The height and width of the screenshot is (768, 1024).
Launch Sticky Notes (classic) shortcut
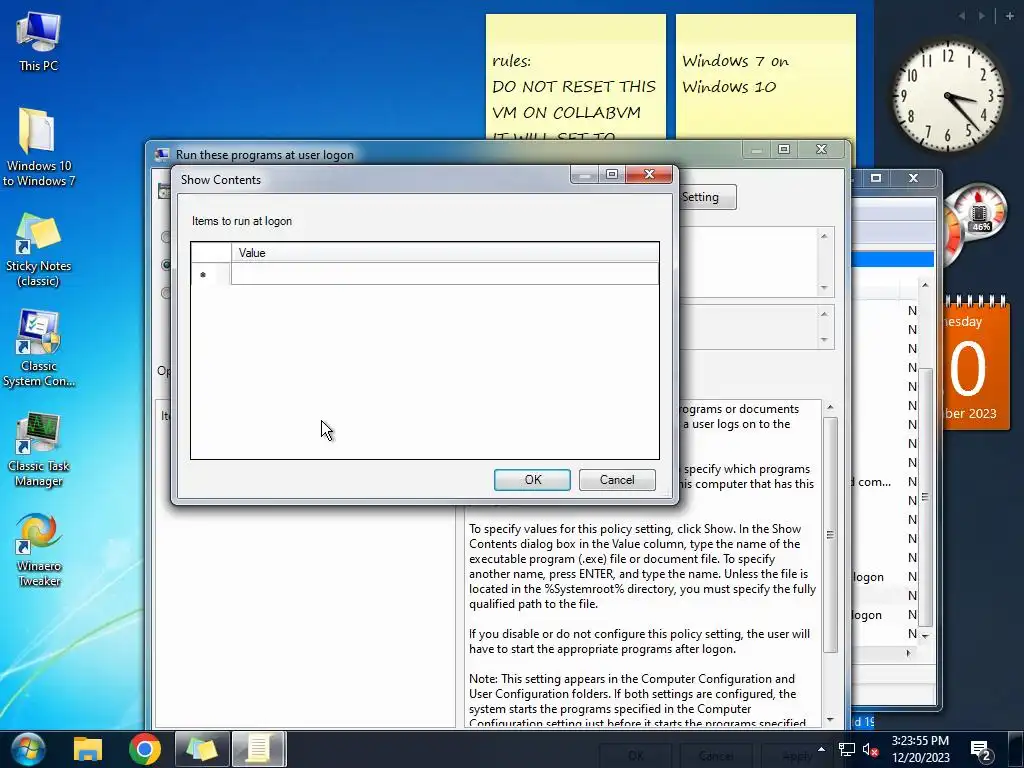tap(38, 249)
